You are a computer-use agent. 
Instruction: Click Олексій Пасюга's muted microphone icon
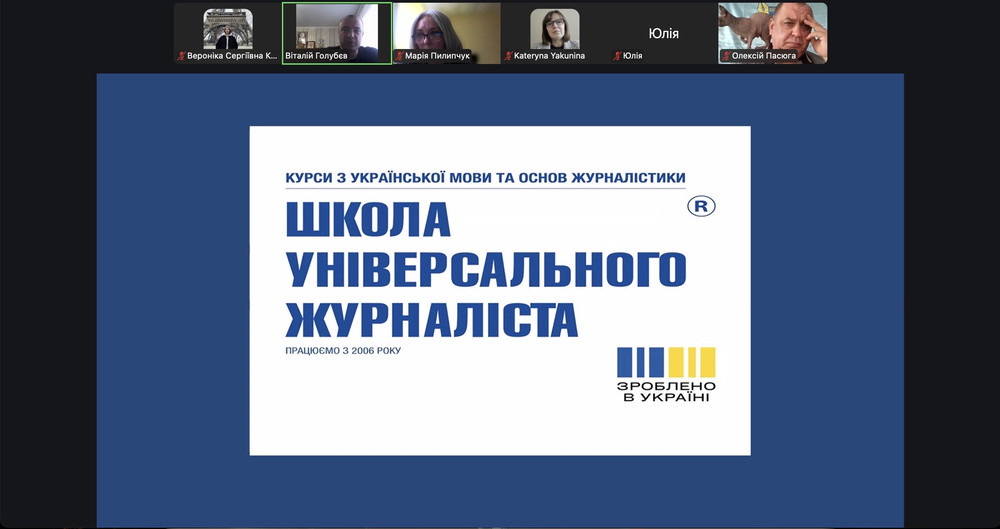click(x=726, y=56)
